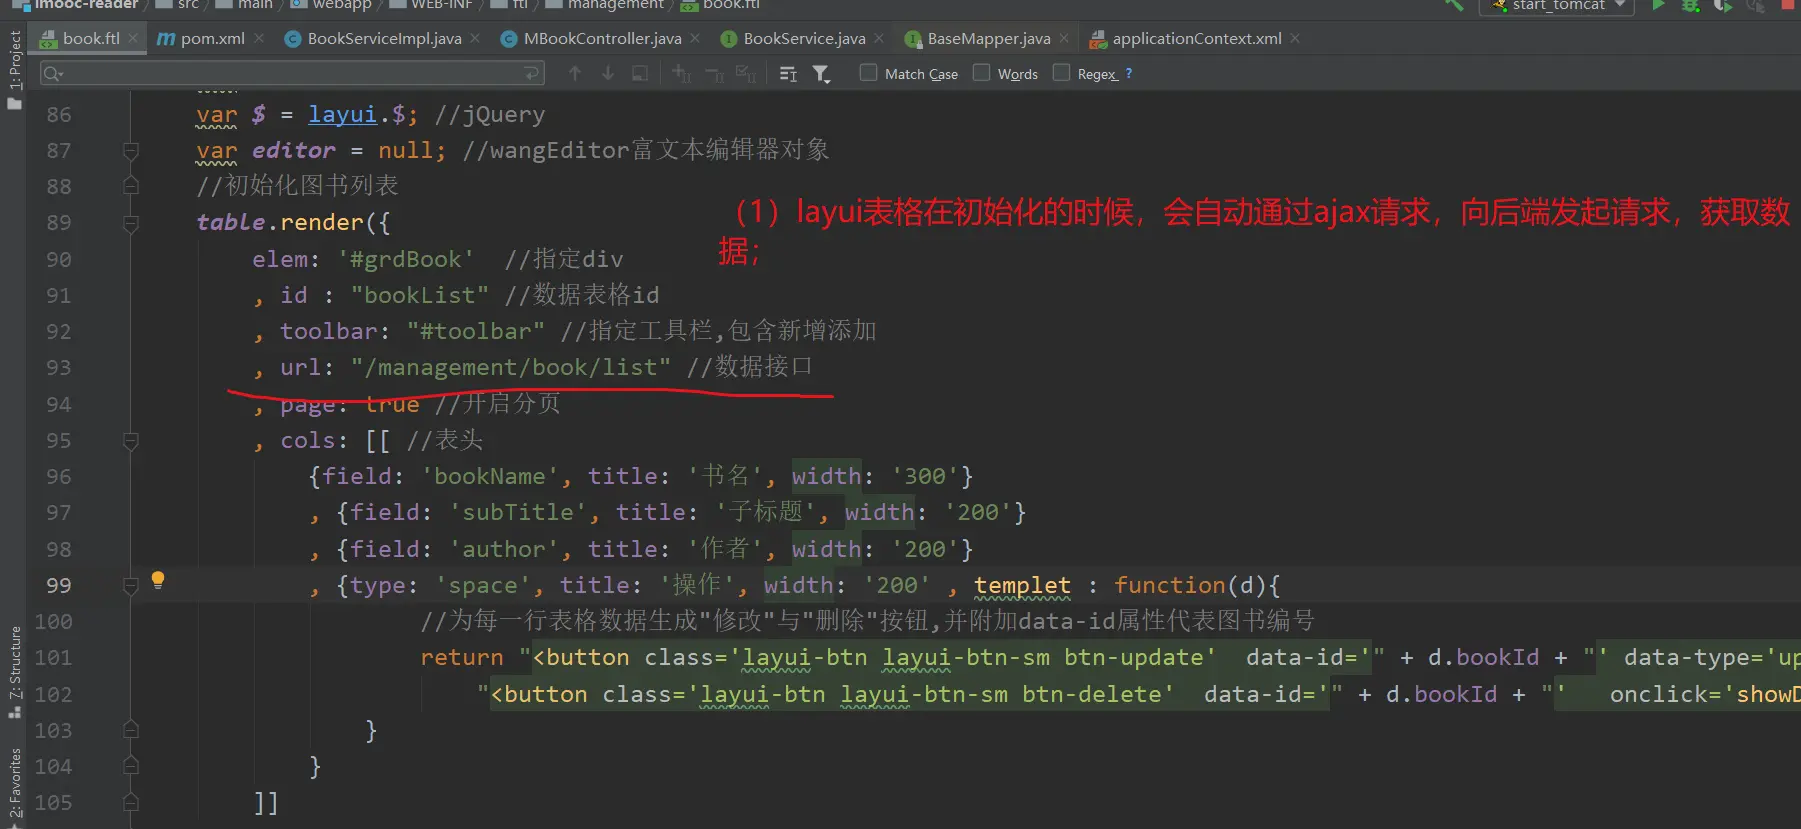Run the start_tomcat configuration
Viewport: 1801px width, 829px height.
[1658, 5]
